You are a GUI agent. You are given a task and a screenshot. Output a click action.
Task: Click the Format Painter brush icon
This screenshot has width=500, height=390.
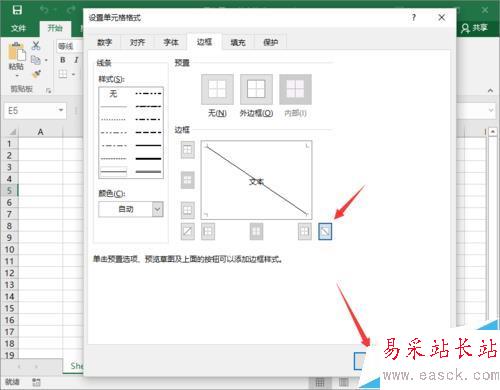(36, 74)
